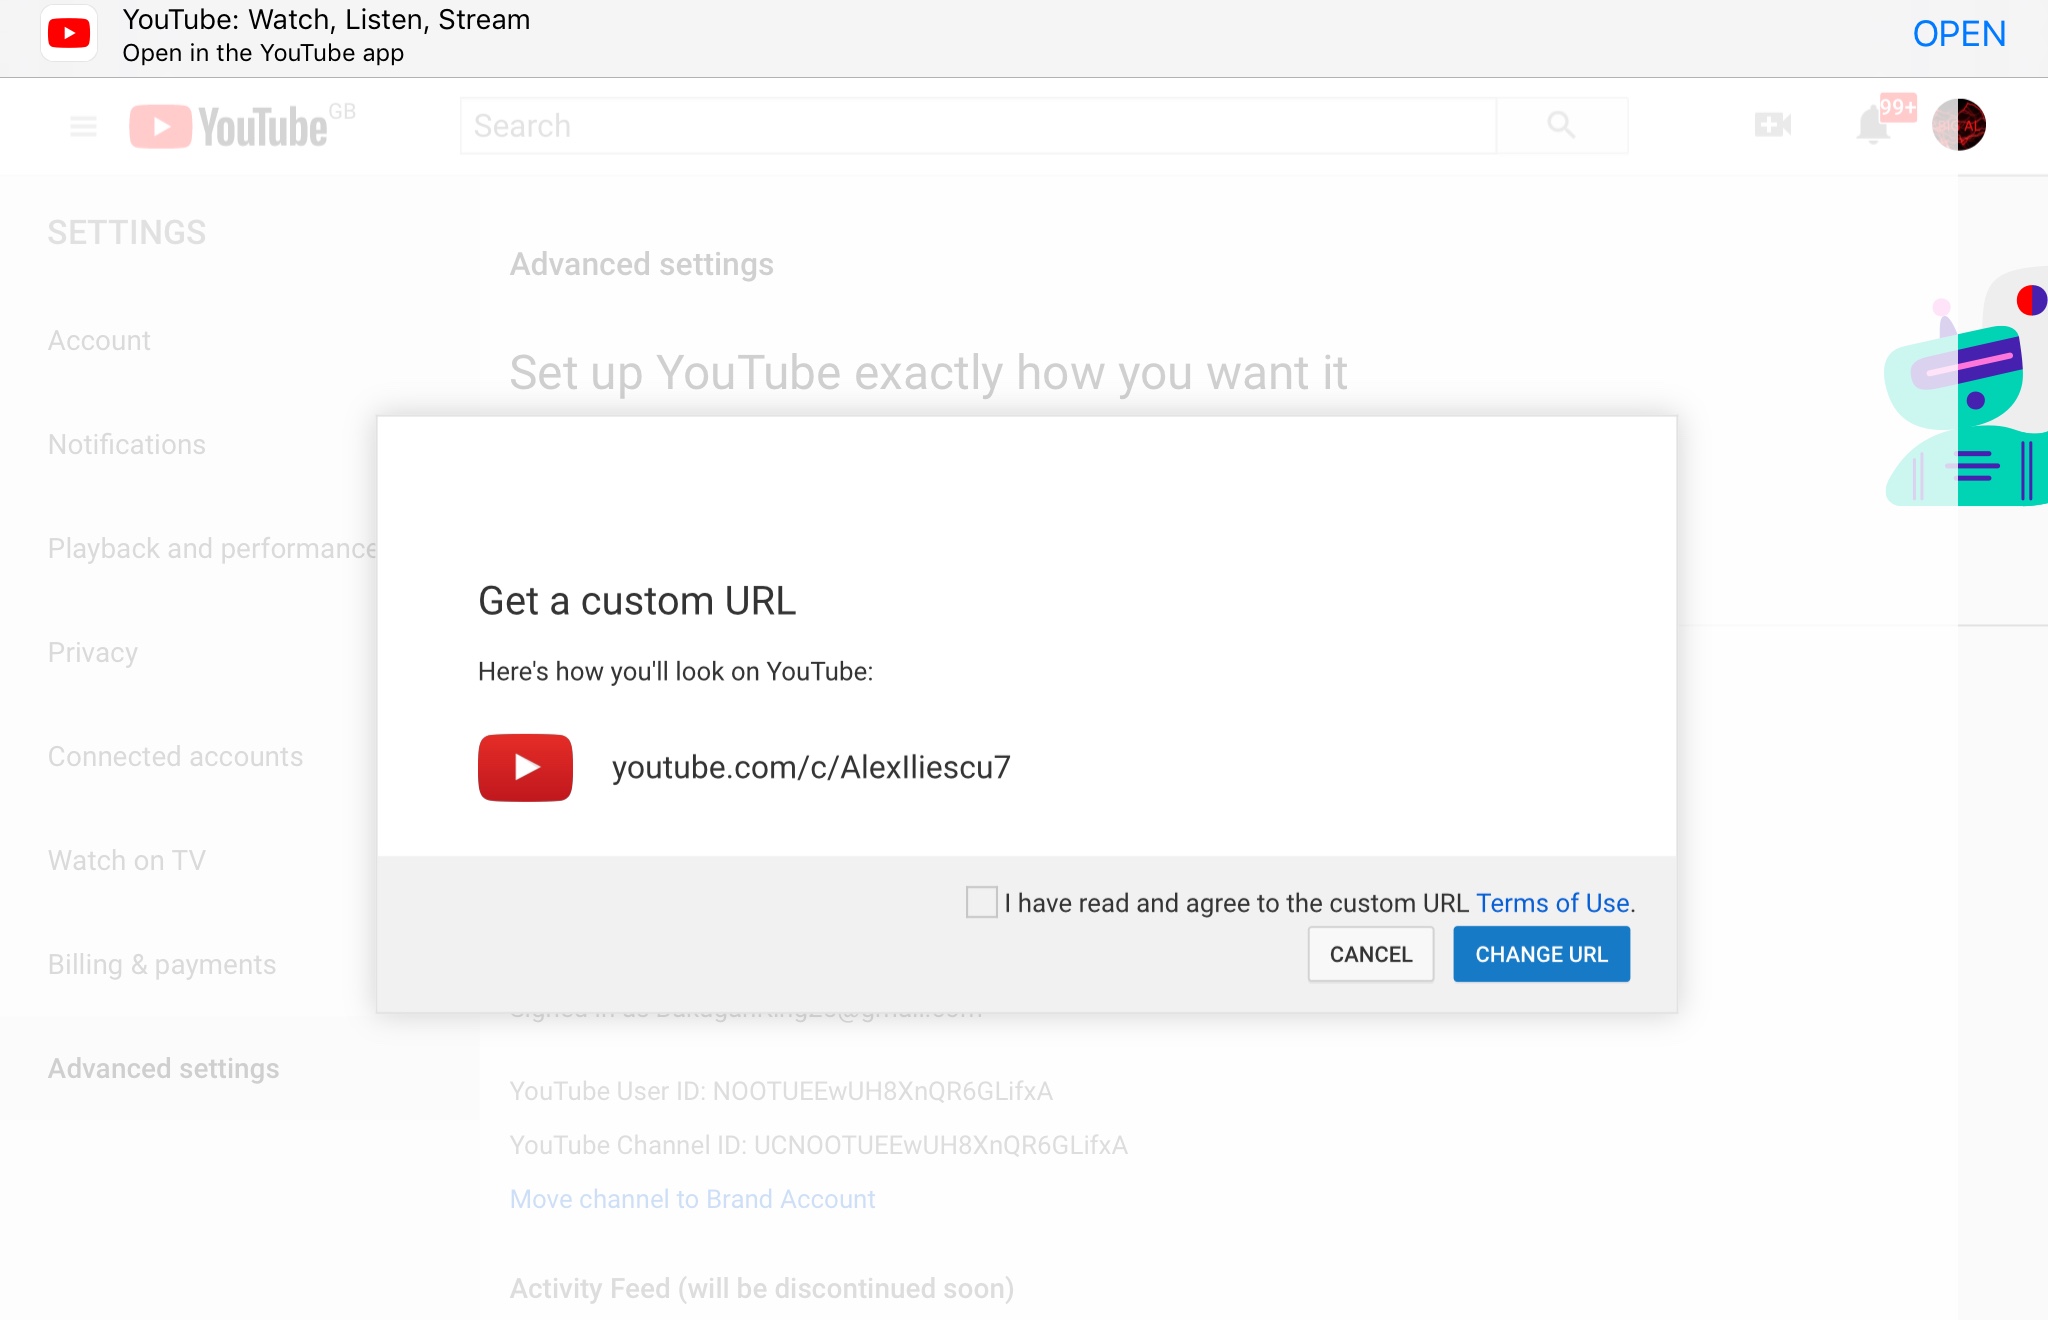Open the notifications bell

[1873, 126]
